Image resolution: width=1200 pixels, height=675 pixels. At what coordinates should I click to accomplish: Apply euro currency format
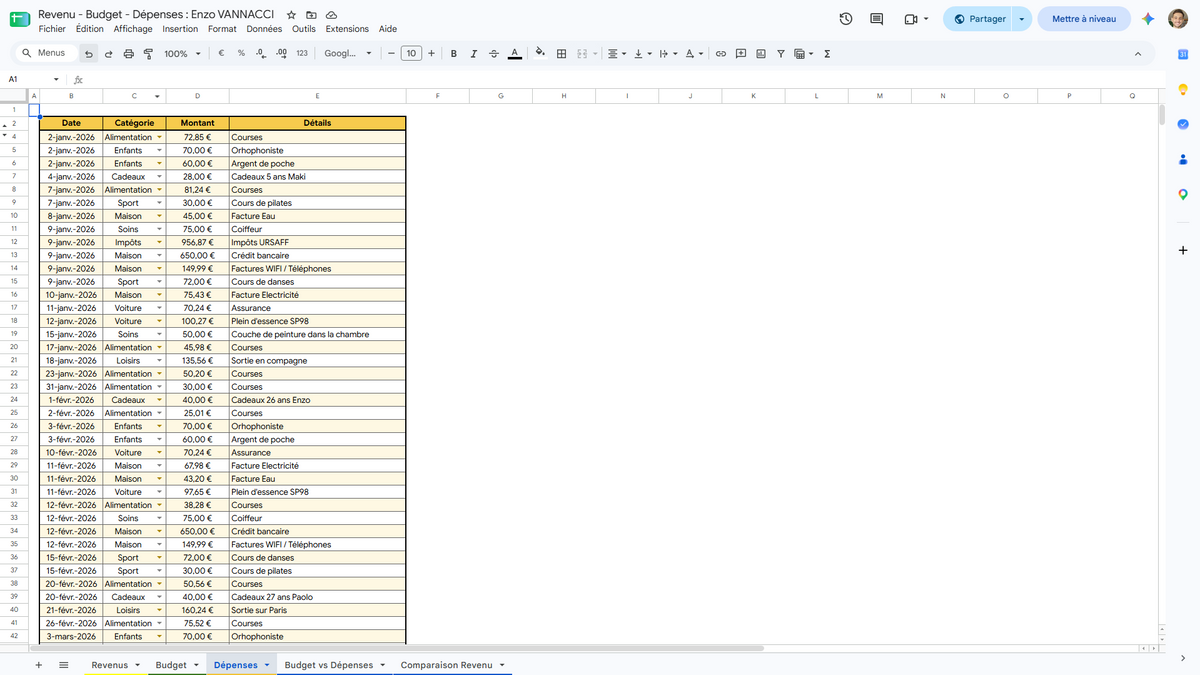(221, 54)
